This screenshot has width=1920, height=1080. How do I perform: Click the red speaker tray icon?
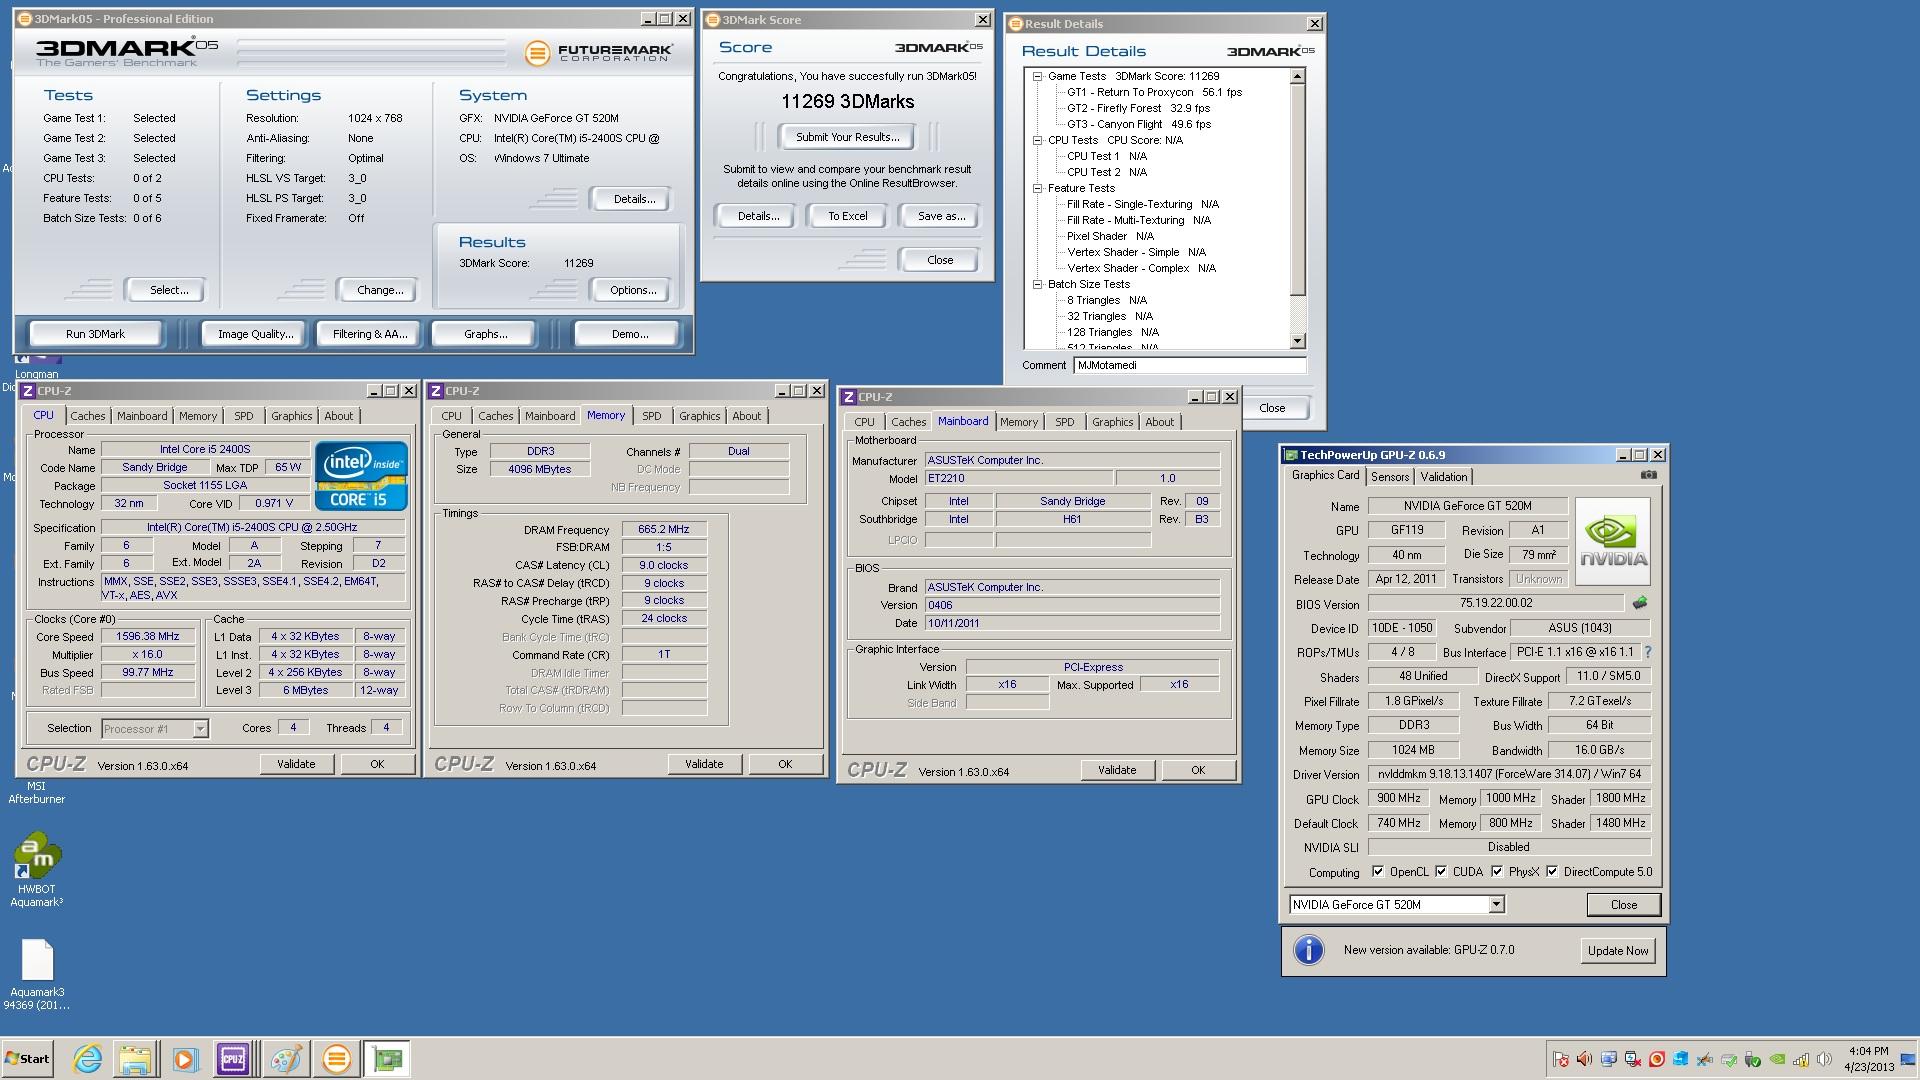1584,1059
